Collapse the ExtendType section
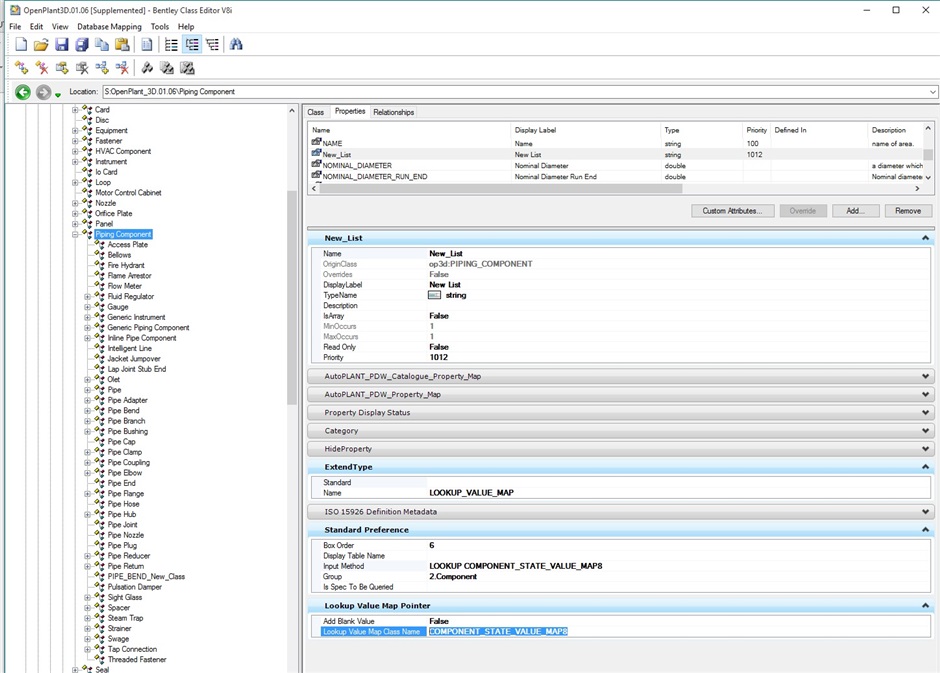 coord(926,466)
